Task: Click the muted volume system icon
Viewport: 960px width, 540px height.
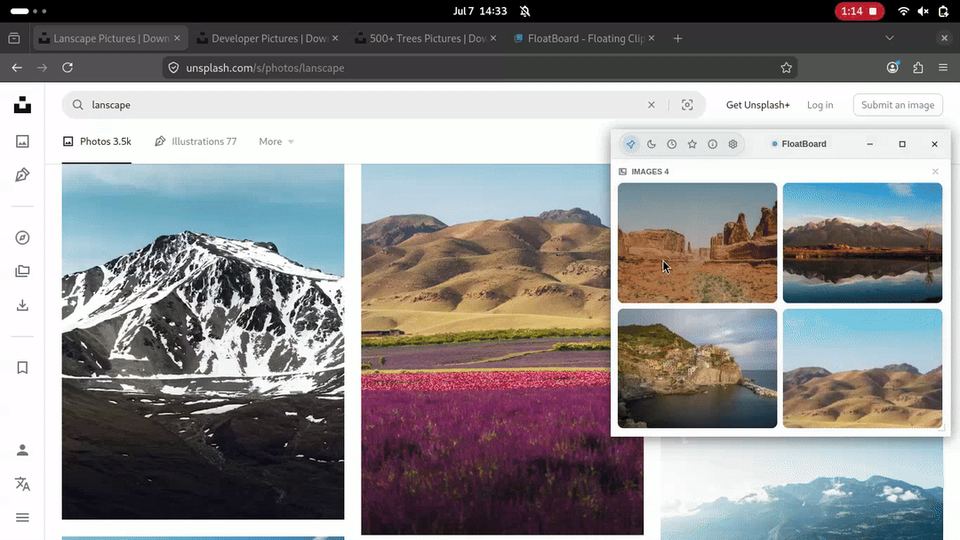Action: pyautogui.click(x=923, y=11)
